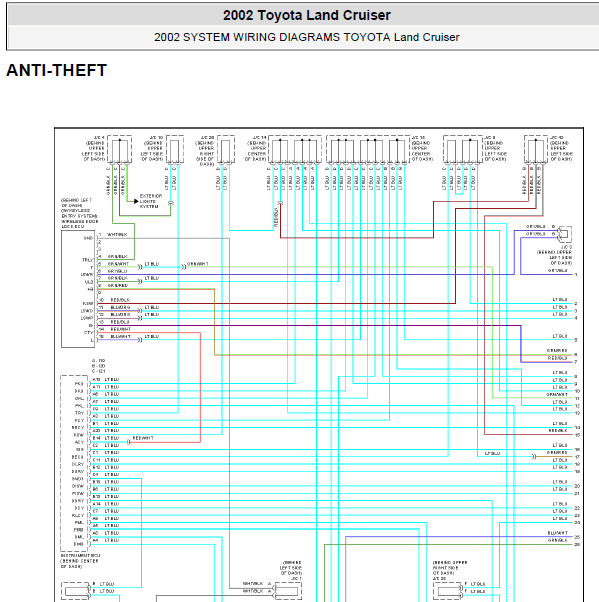Click the 'EXTERIOR LIGHTS SYSTEM' arrow label
This screenshot has width=599, height=602.
(150, 201)
